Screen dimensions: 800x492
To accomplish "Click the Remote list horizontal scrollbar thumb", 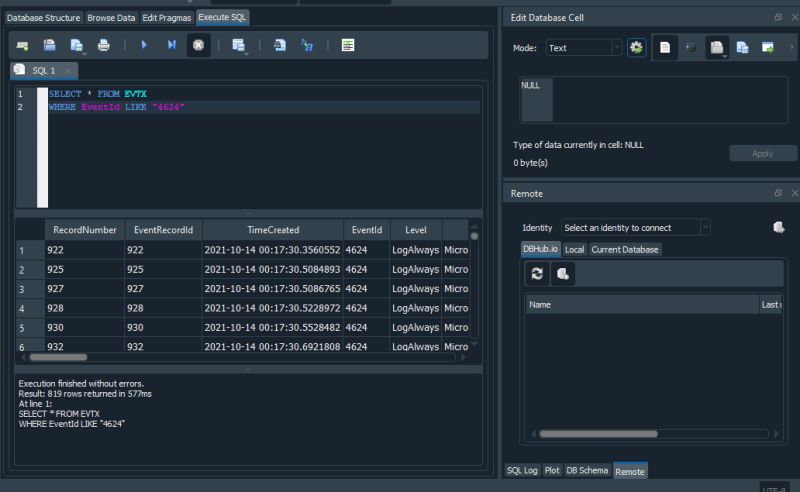I will [x=598, y=434].
